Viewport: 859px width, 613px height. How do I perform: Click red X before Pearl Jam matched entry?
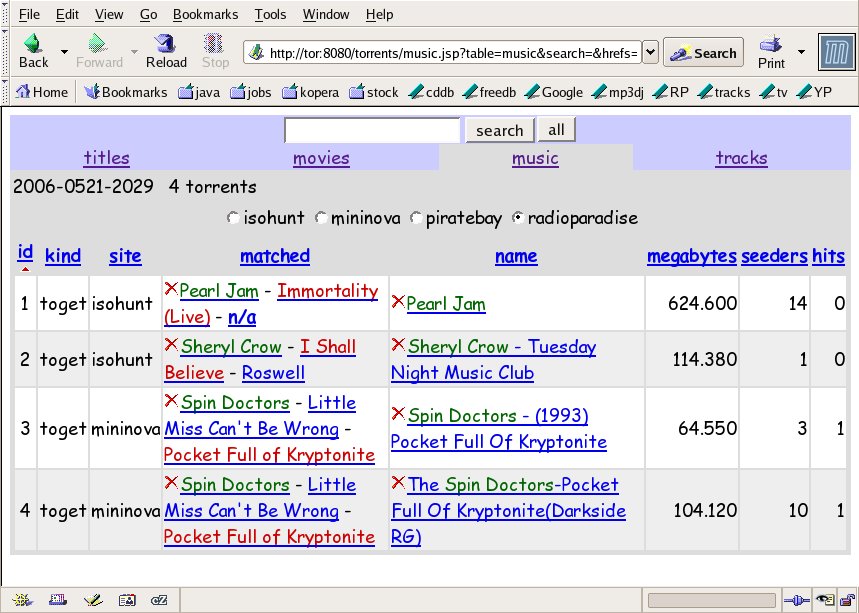tap(171, 288)
